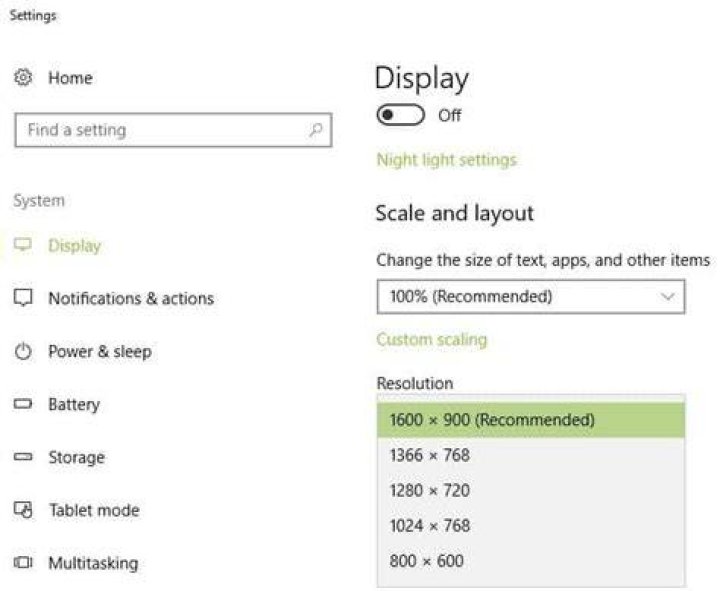Click the Home gear icon
The image size is (720, 591).
click(x=23, y=77)
